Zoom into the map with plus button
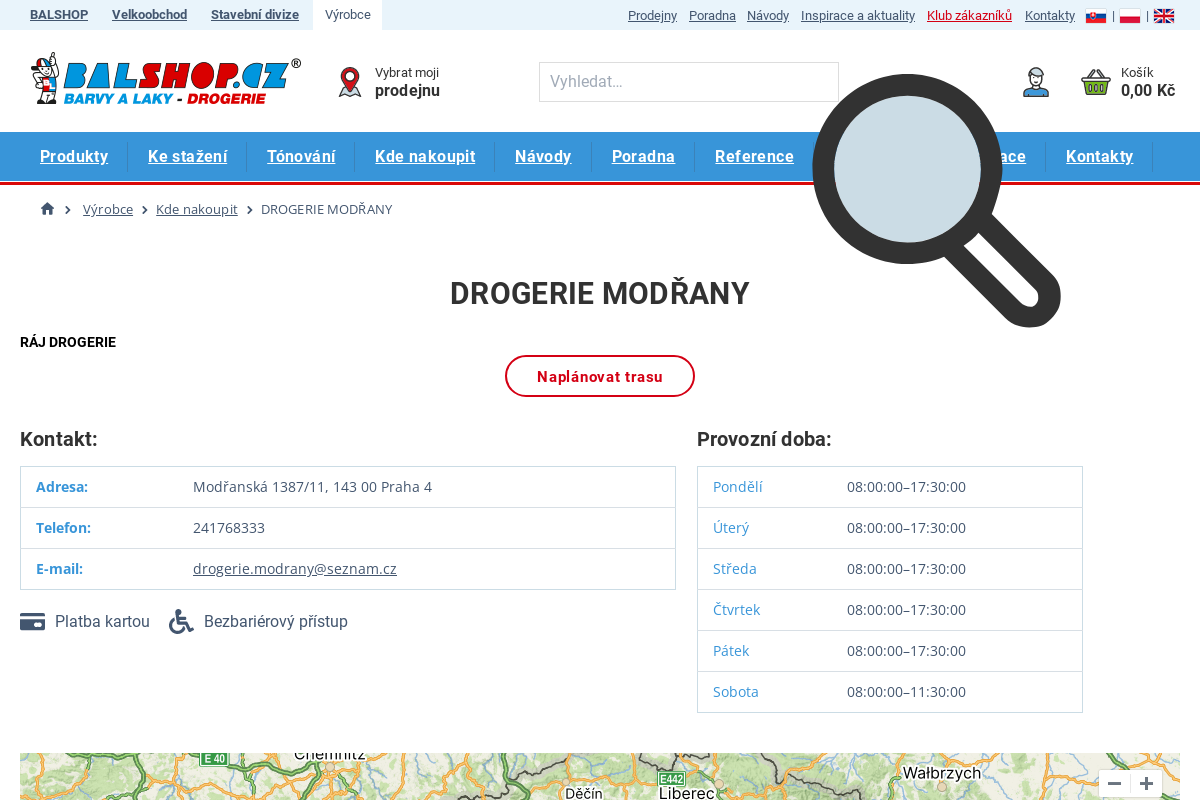1200x800 pixels. [1146, 784]
